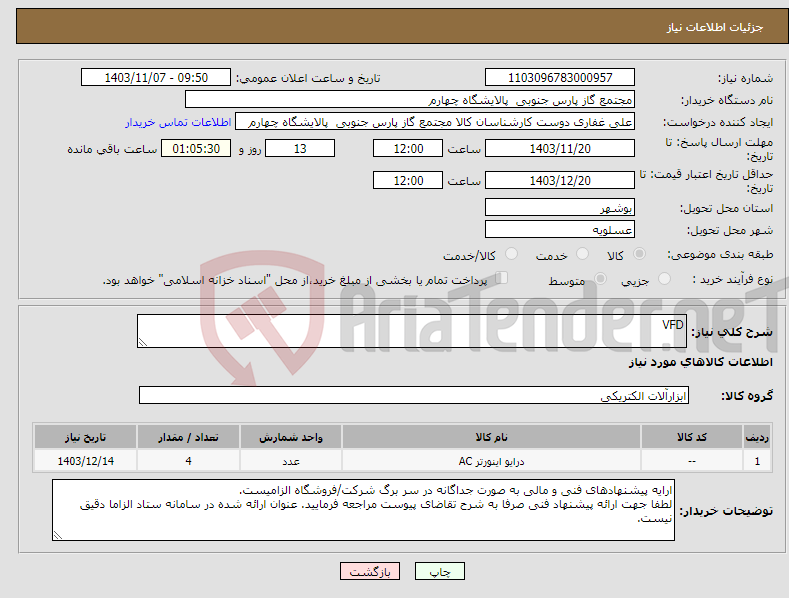
Task: Click the واحد شمارش column header
Action: click(x=291, y=437)
